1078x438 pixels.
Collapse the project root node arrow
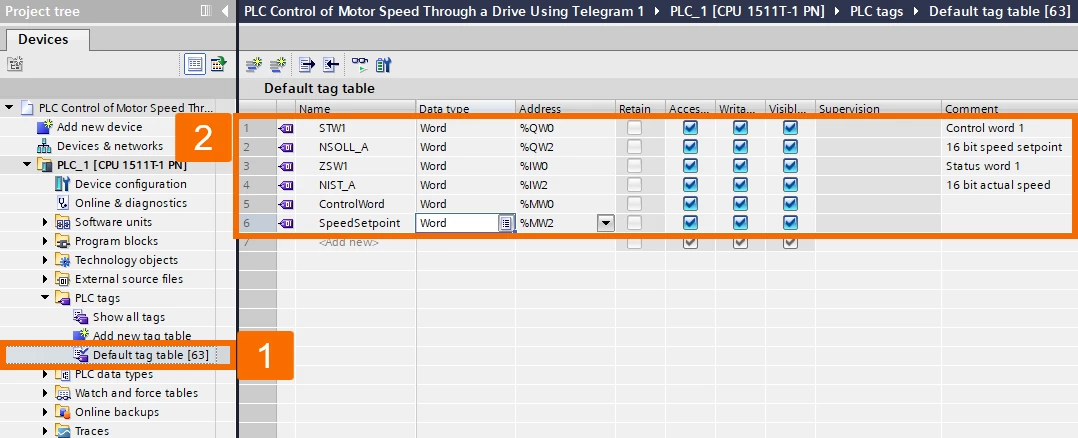pyautogui.click(x=9, y=107)
